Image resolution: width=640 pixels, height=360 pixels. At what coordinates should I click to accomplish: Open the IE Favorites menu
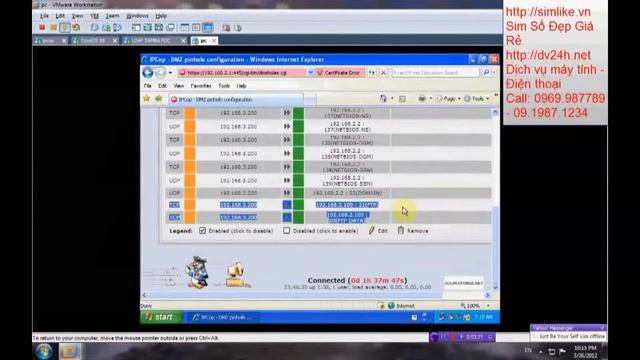201,86
